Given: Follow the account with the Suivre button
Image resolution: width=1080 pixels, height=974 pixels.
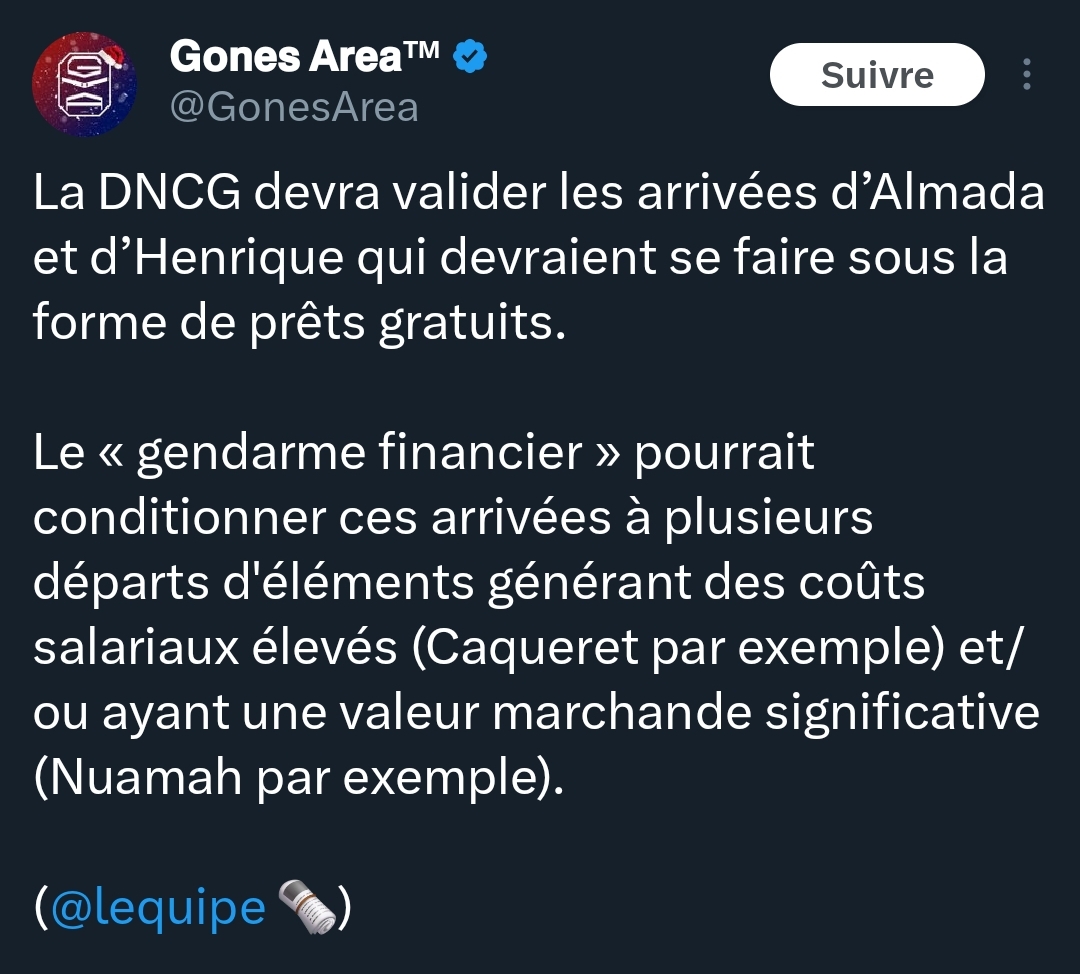Looking at the screenshot, I should (x=877, y=74).
